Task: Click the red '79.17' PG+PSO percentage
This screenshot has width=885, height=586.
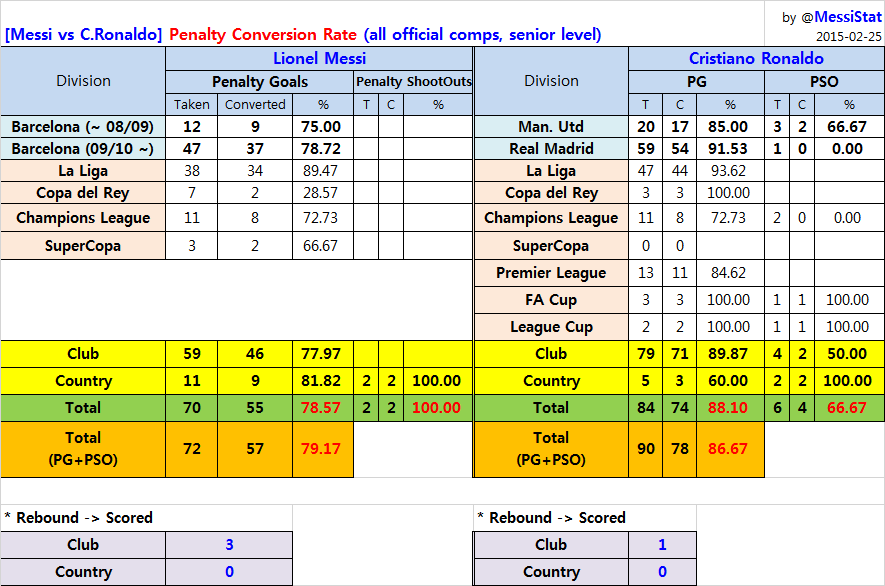Action: pyautogui.click(x=323, y=449)
